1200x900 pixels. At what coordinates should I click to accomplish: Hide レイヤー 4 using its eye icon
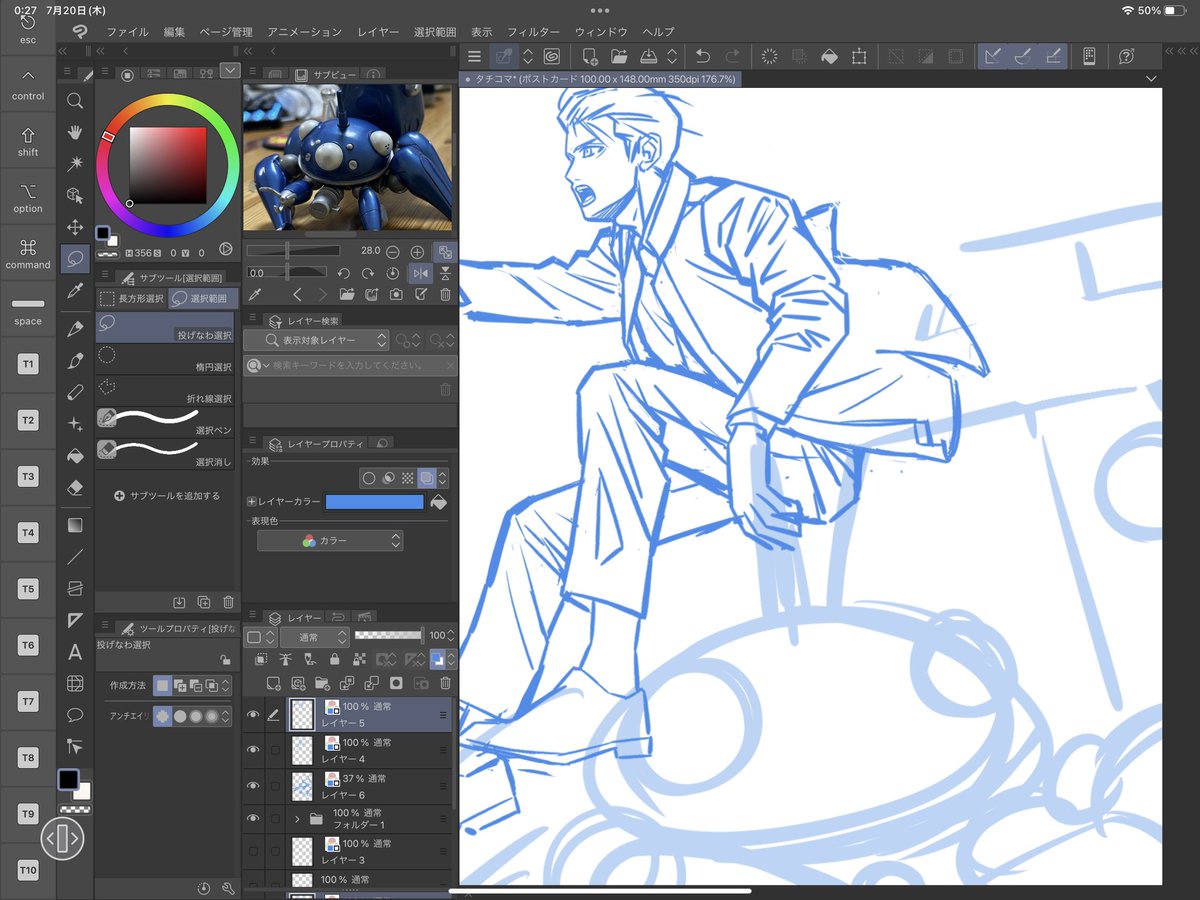253,750
